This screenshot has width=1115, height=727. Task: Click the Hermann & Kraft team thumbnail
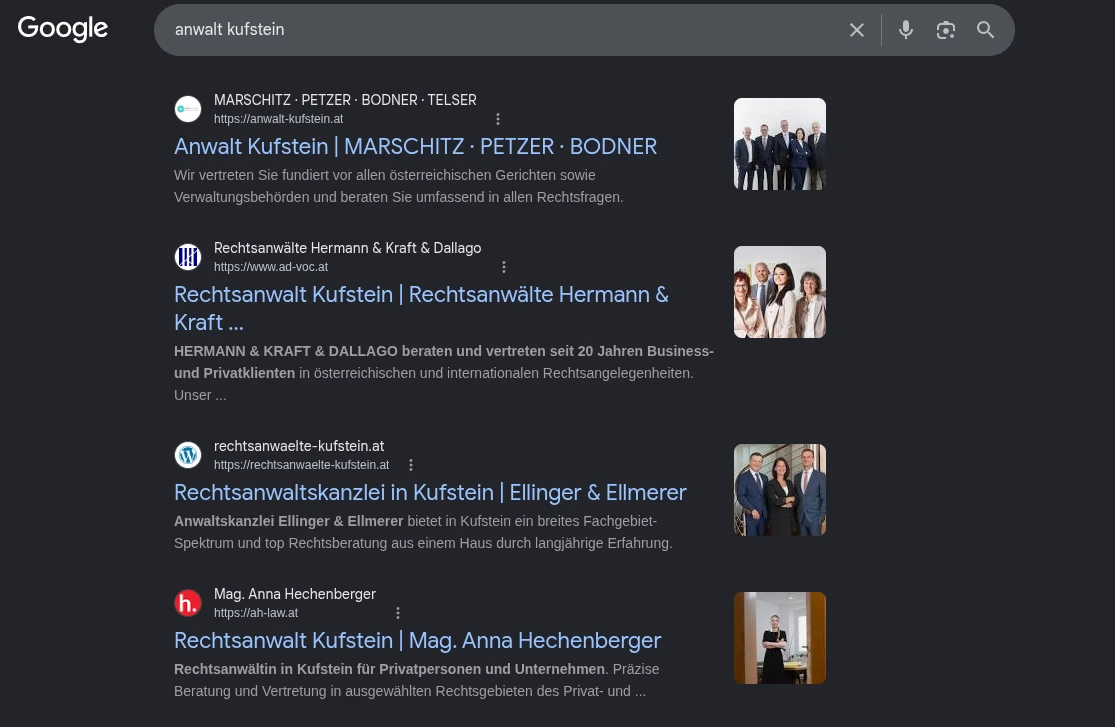(x=779, y=292)
